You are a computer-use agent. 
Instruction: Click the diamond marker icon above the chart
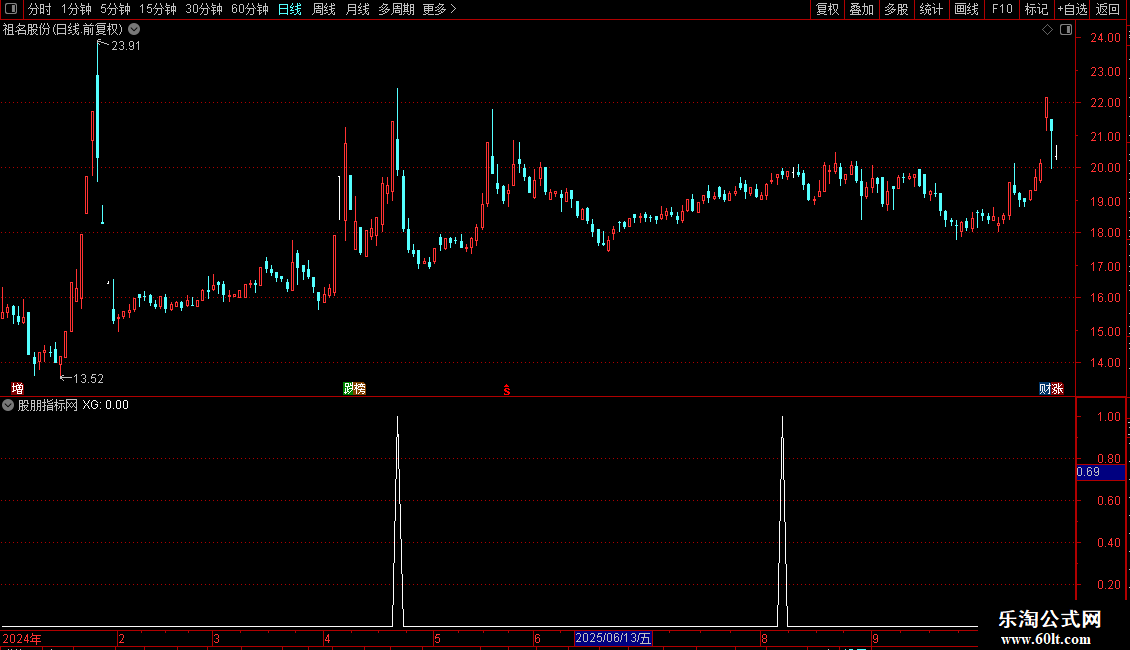pos(1047,30)
